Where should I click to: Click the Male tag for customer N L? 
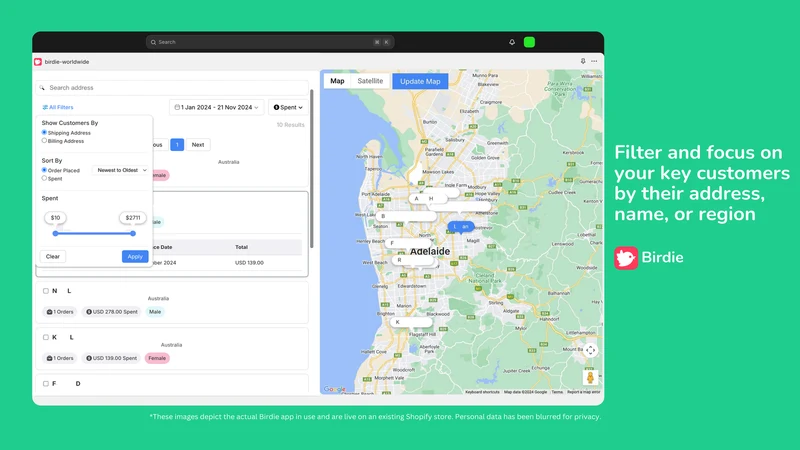pos(155,312)
